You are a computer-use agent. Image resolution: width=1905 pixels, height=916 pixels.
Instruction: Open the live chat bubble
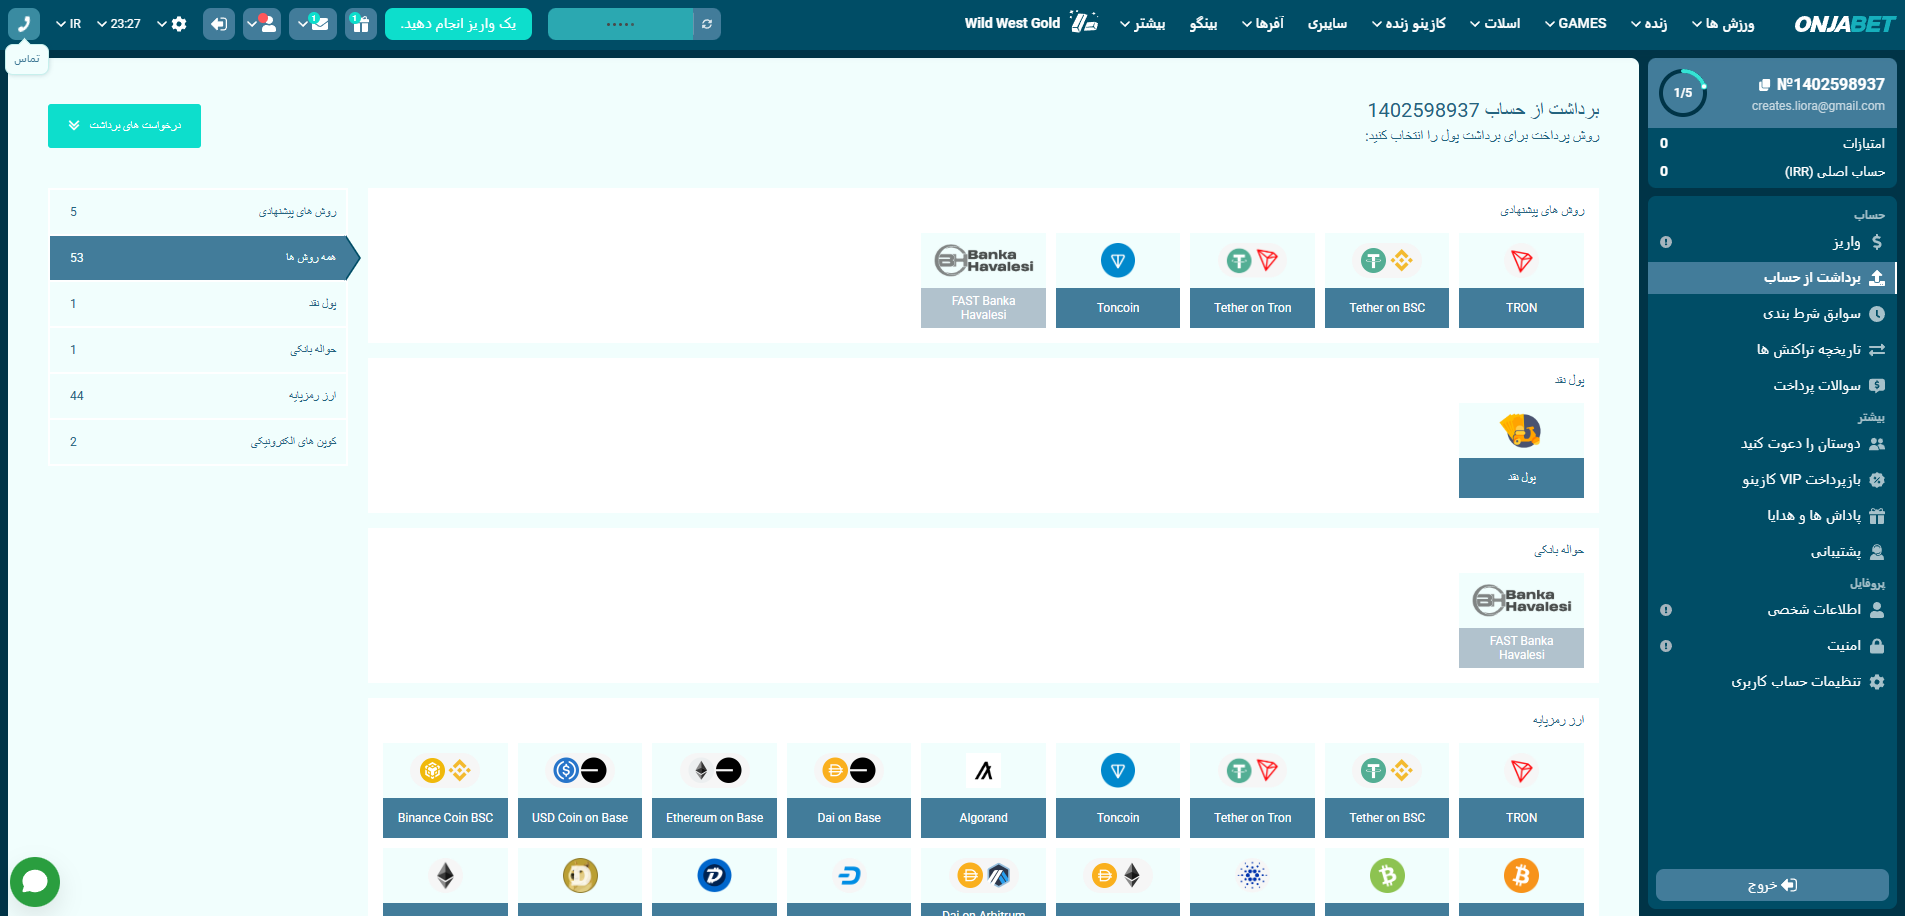click(x=35, y=881)
